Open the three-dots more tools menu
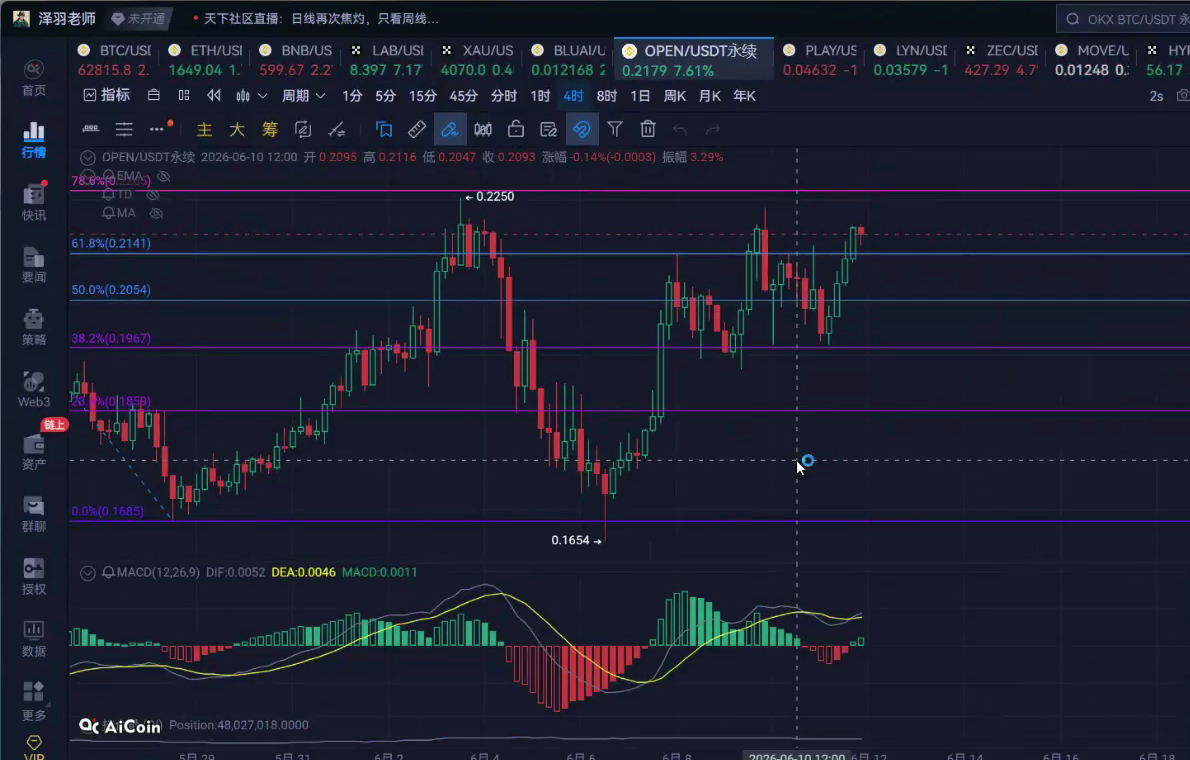1190x760 pixels. (157, 130)
